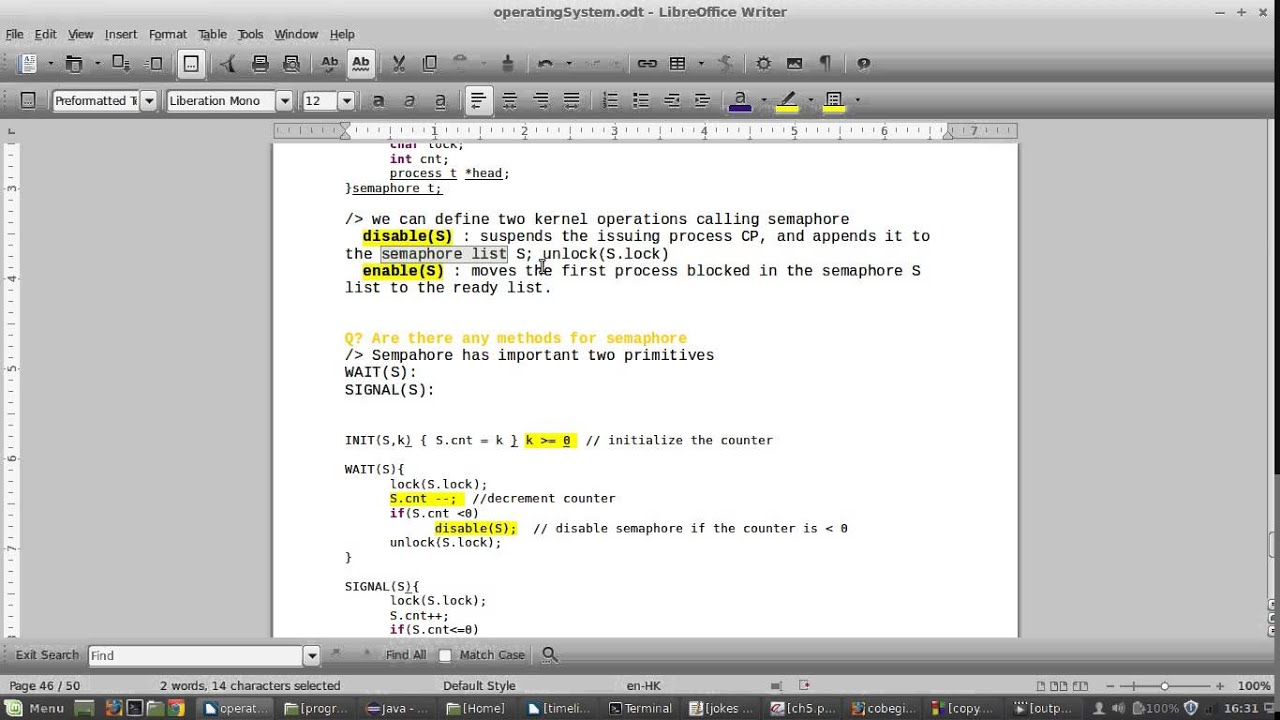Open the Tools menu
The height and width of the screenshot is (720, 1280).
point(250,34)
